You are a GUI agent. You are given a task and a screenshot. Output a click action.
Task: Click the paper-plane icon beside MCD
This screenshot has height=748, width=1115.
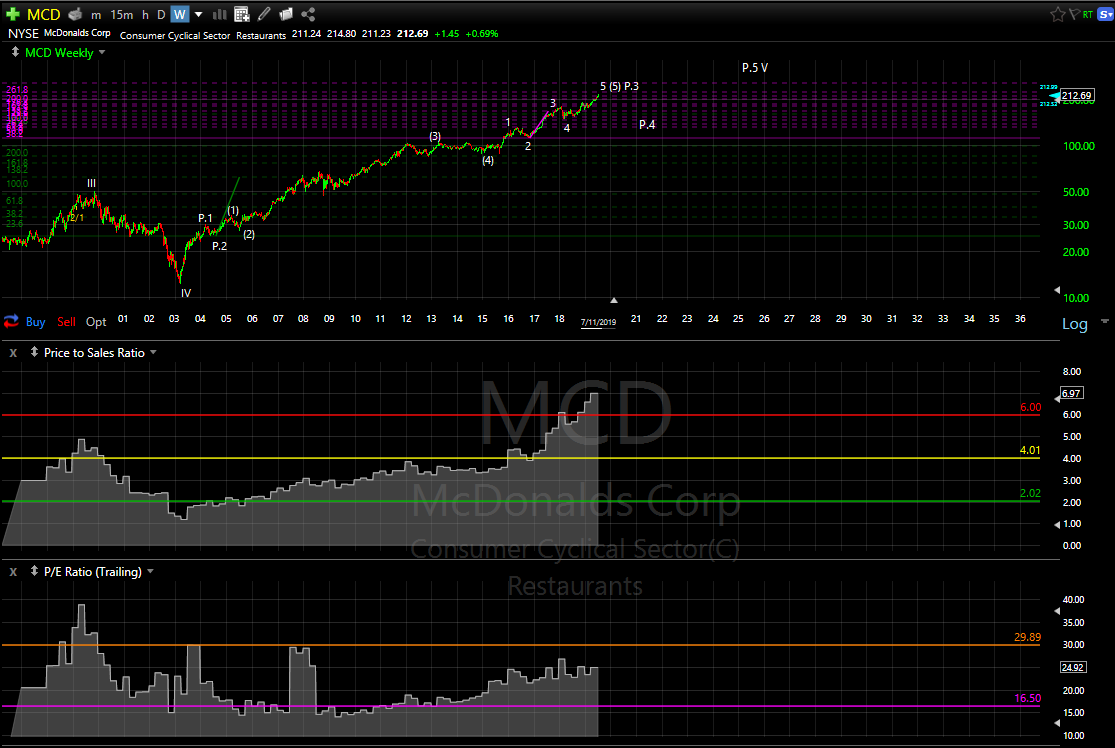75,14
